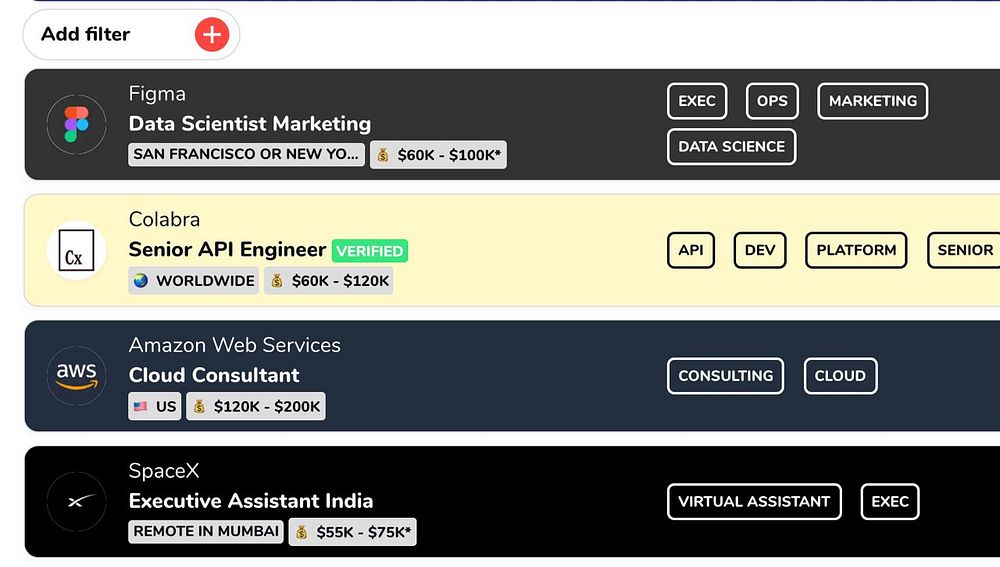Click the REMOTE IN MUMBAI location badge
This screenshot has width=1000, height=567.
206,531
